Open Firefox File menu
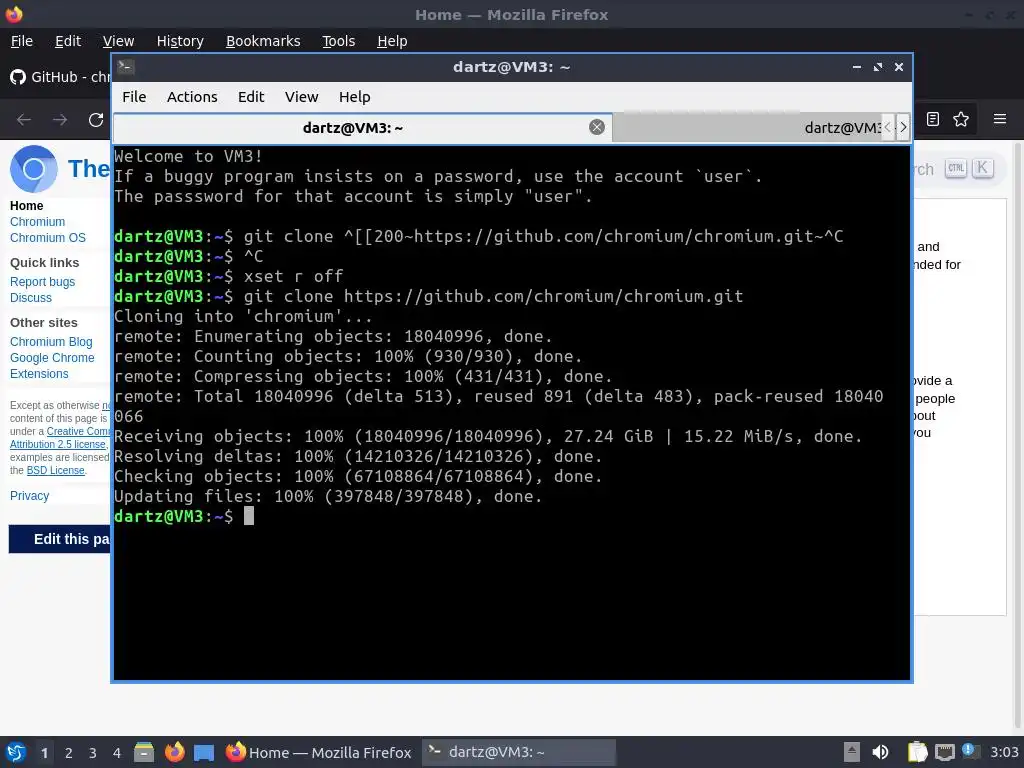1024x768 pixels. 22,41
